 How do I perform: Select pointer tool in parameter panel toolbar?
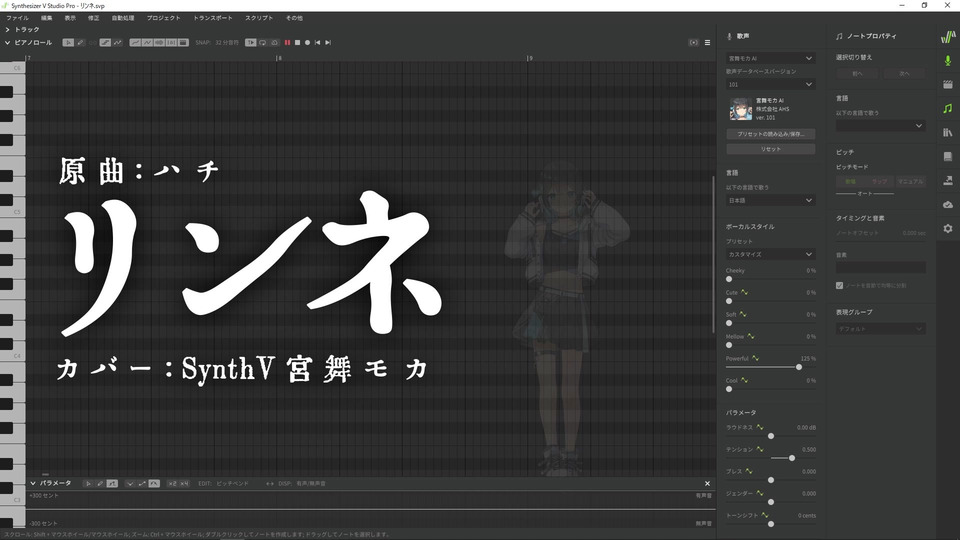pyautogui.click(x=88, y=484)
